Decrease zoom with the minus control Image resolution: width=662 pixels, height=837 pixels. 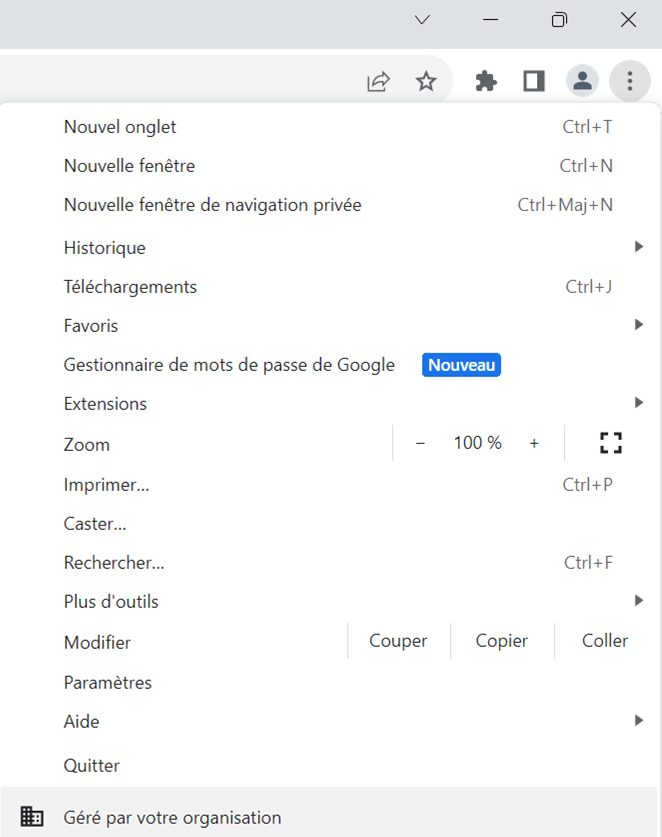click(x=420, y=442)
